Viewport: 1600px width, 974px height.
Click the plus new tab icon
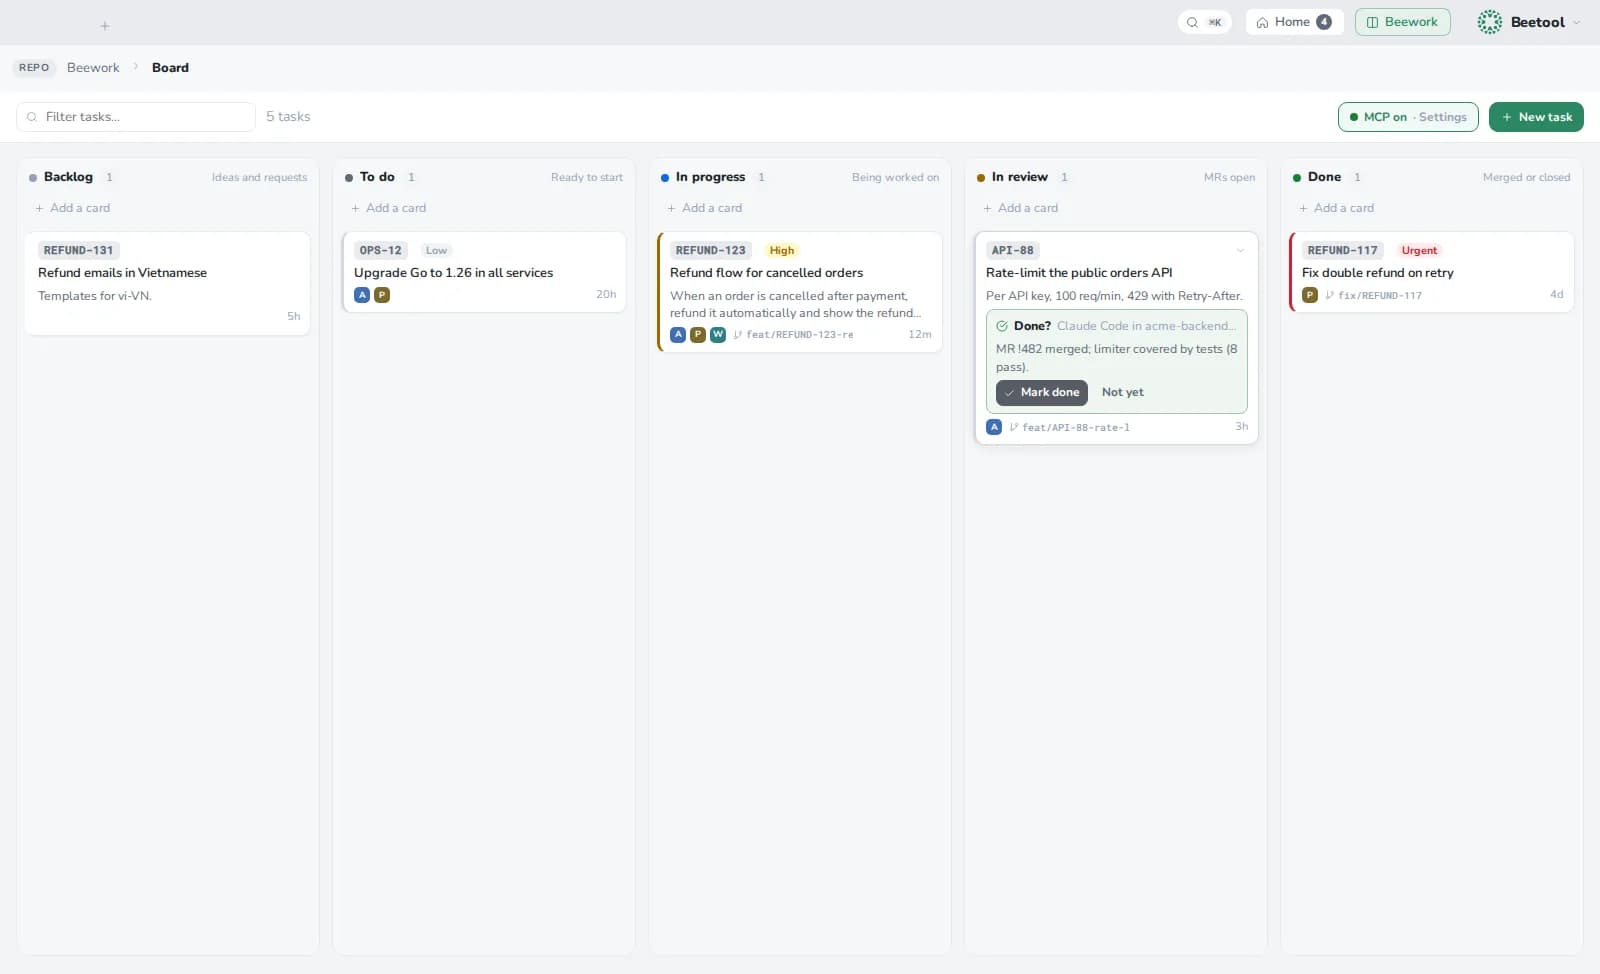click(x=105, y=26)
